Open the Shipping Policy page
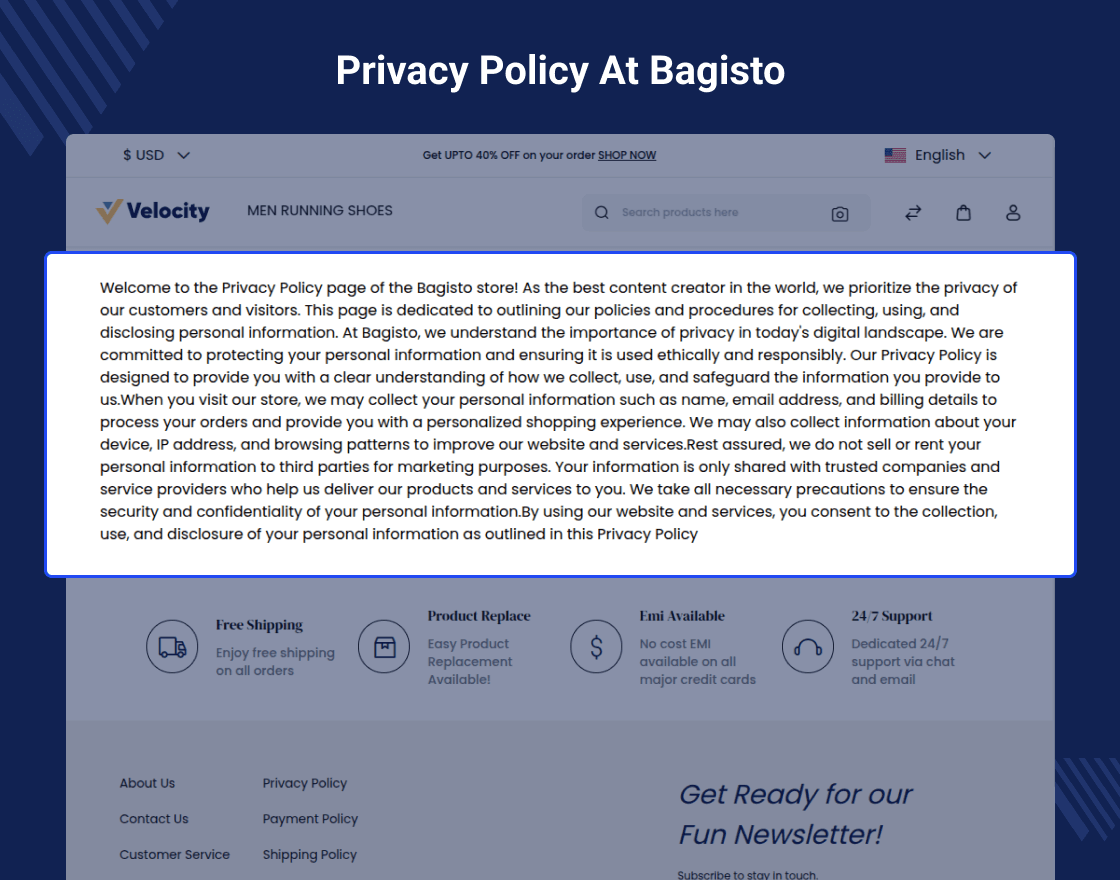The height and width of the screenshot is (880, 1120). [x=310, y=854]
